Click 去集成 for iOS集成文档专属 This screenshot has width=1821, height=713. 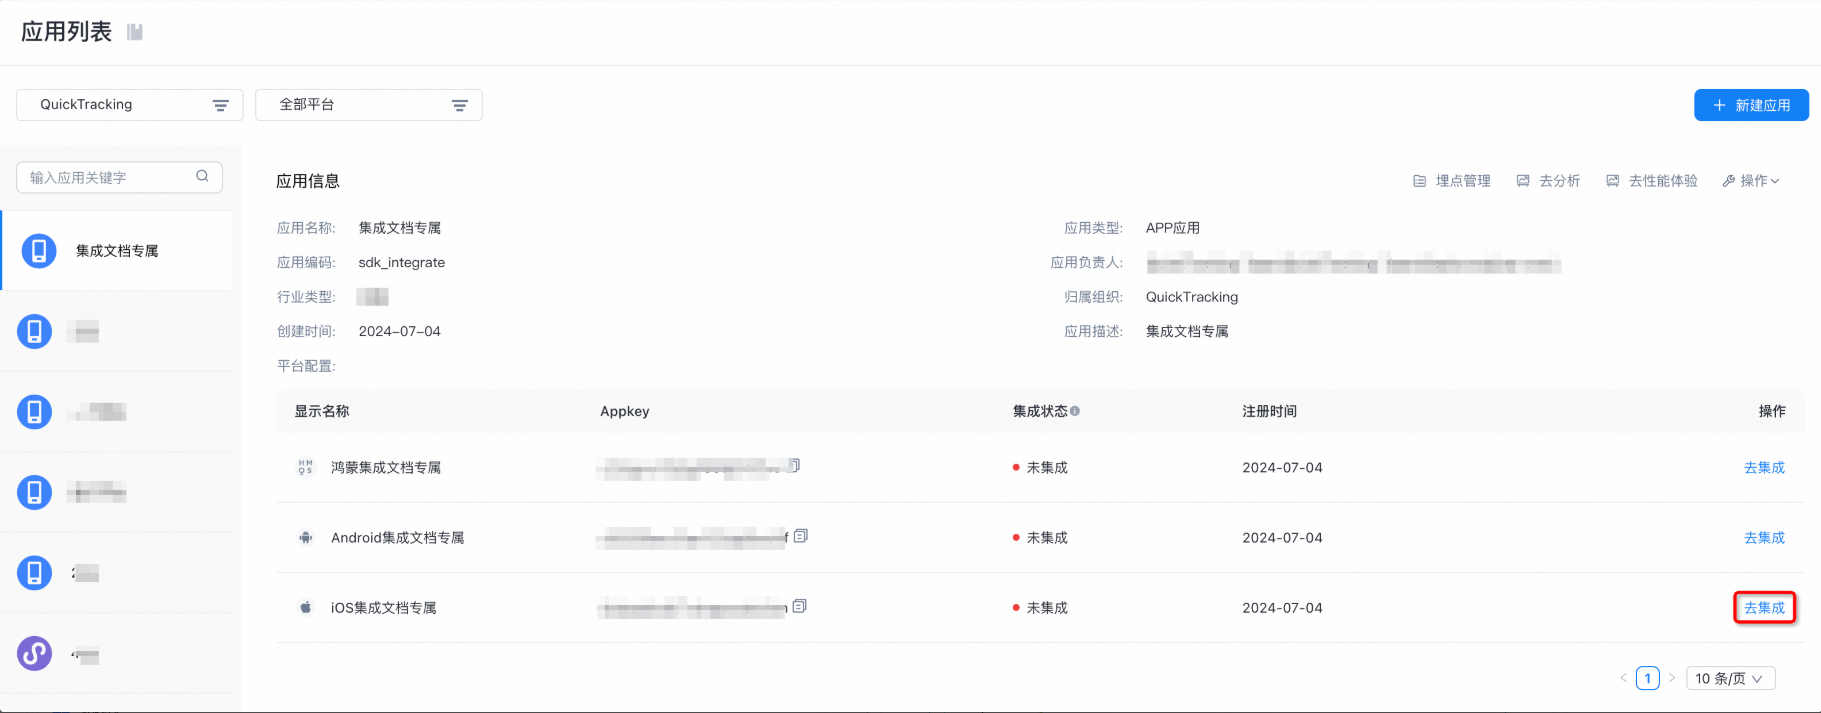tap(1764, 607)
